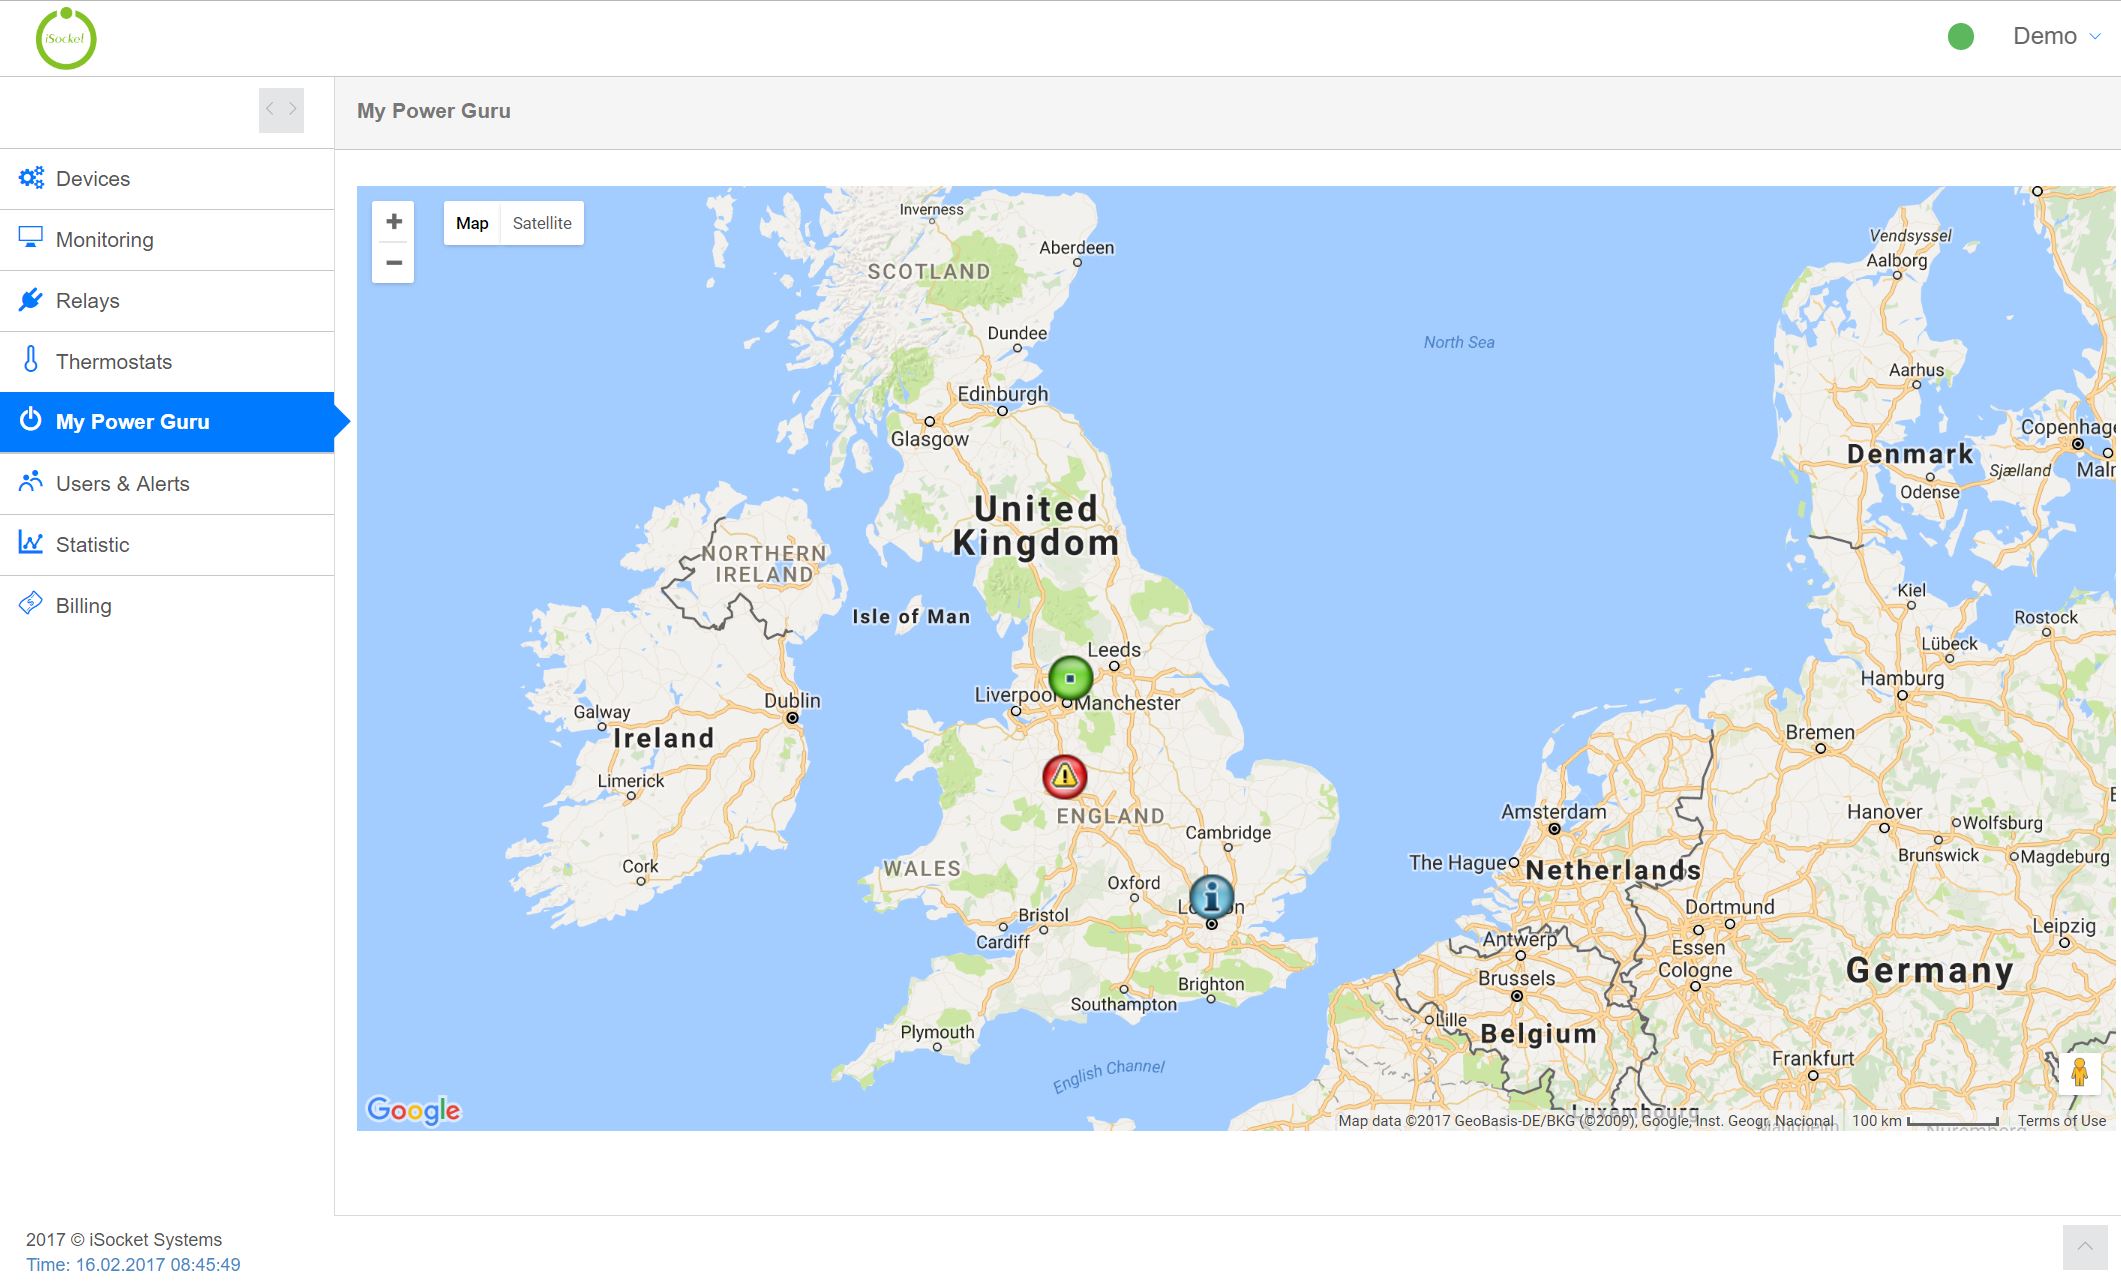Open Users & Alerts people icon
The width and height of the screenshot is (2121, 1283).
point(31,483)
